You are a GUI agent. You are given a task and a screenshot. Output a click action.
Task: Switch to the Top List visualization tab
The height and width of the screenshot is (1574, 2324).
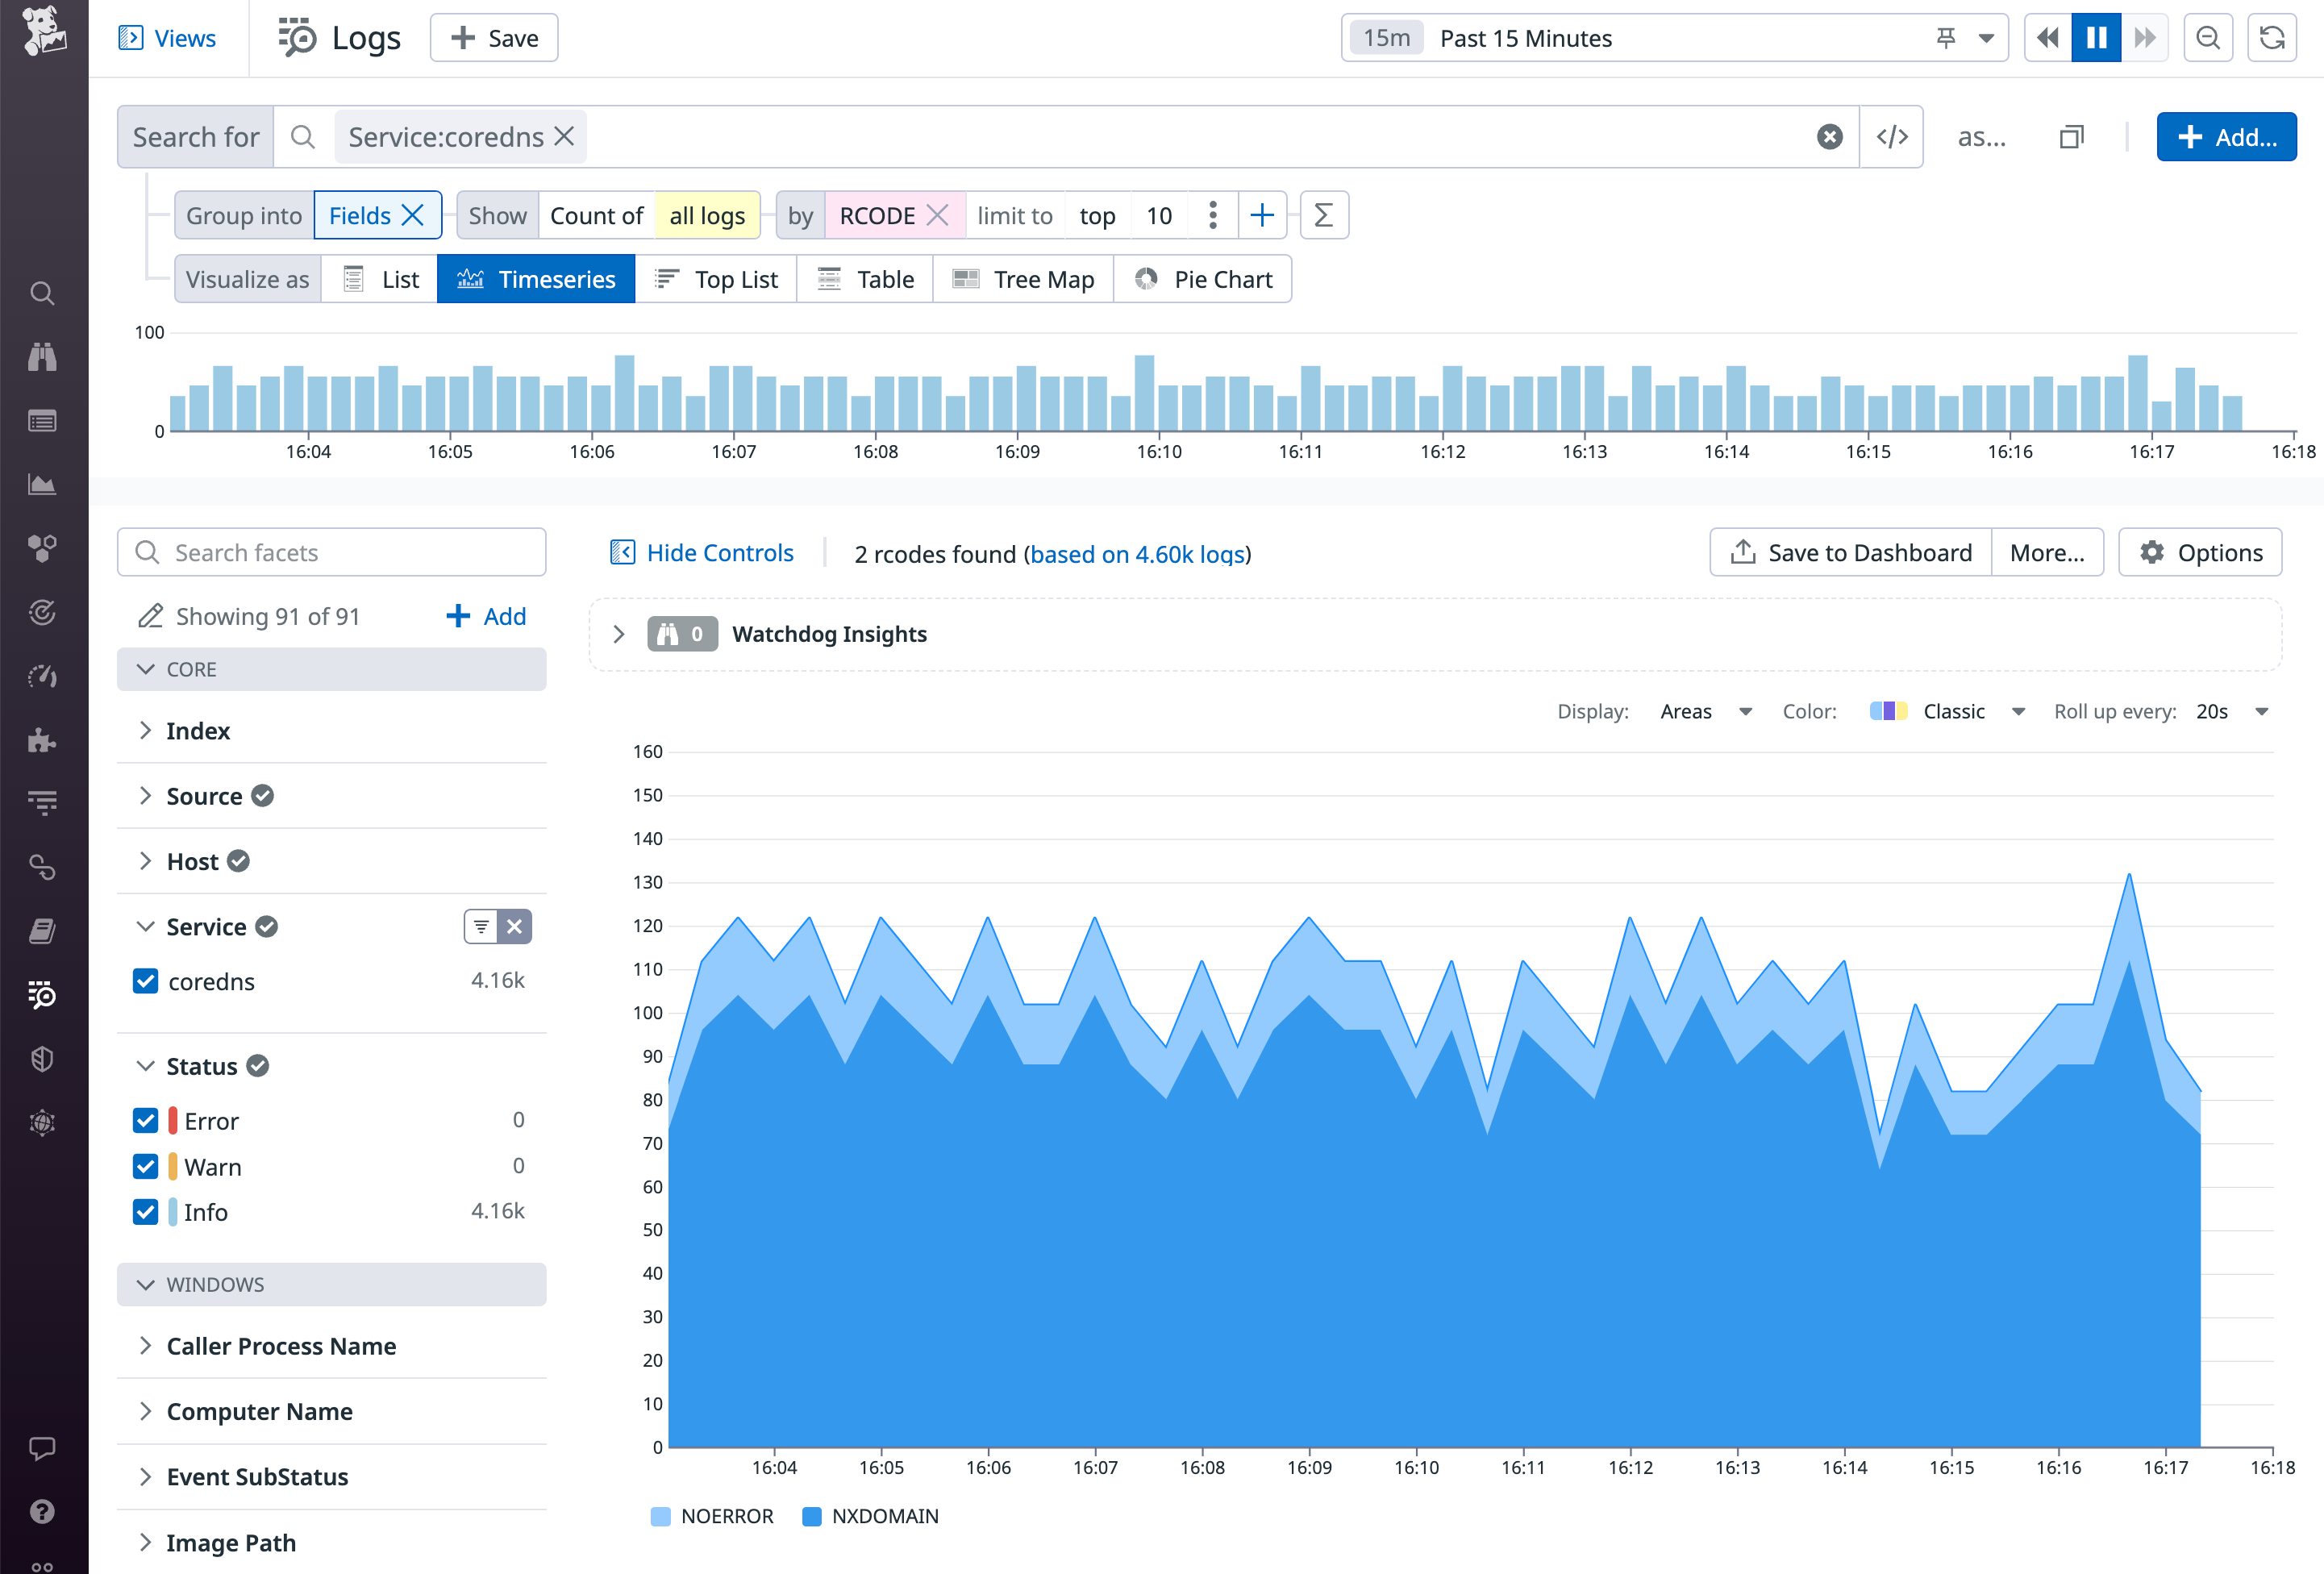click(717, 279)
